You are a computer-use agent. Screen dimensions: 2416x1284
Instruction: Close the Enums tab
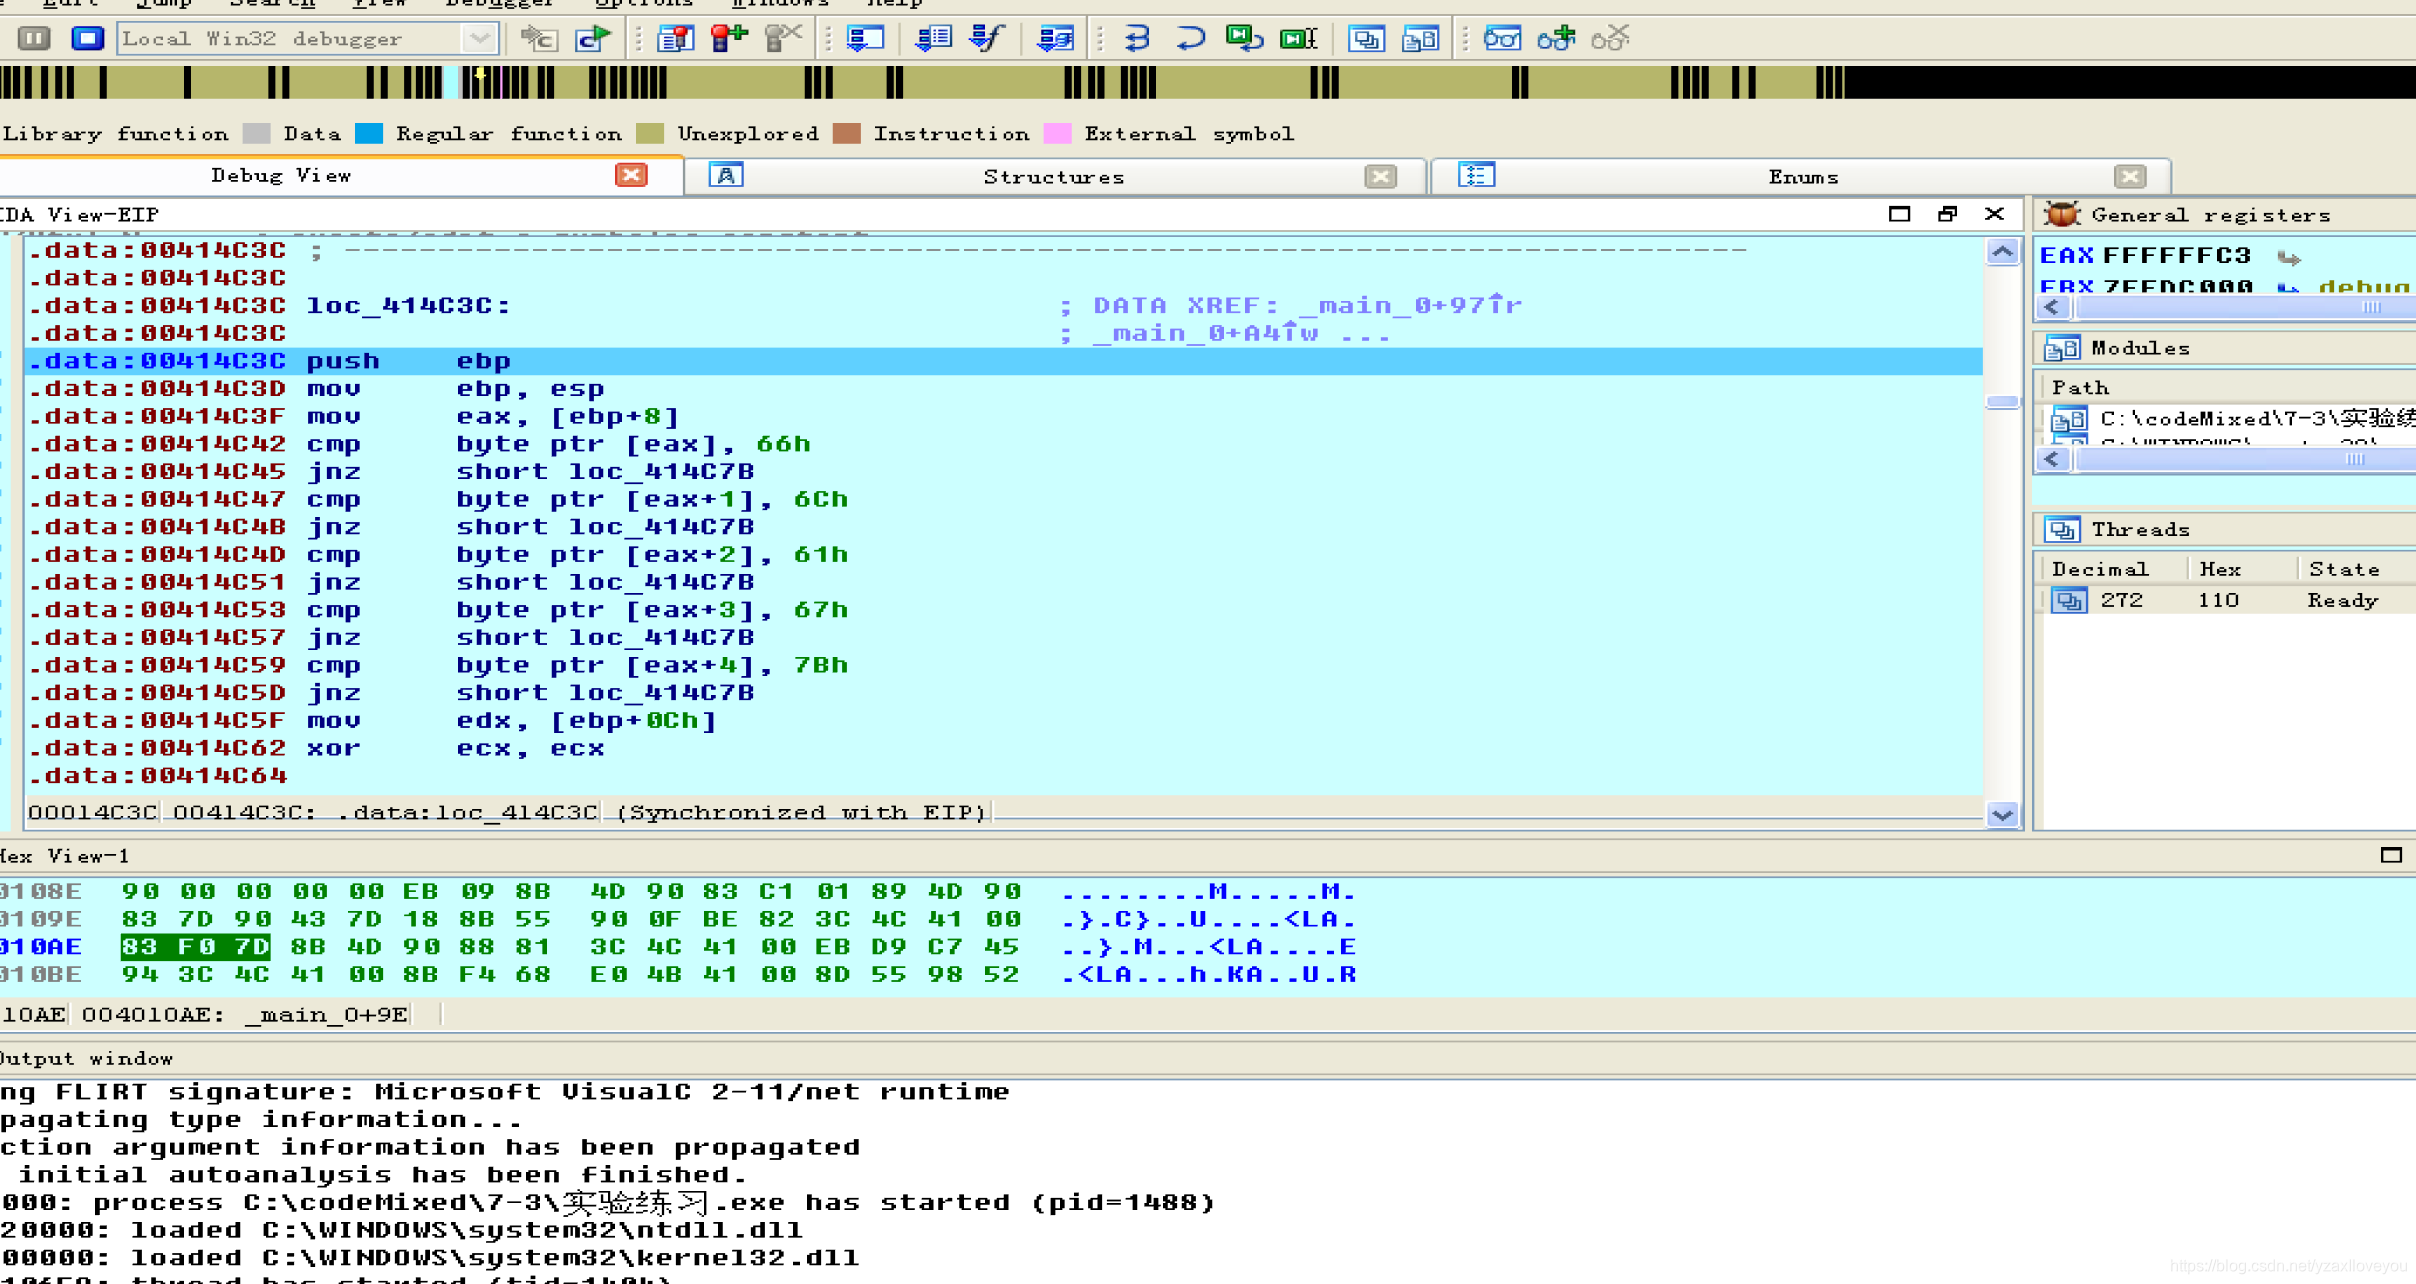2130,177
